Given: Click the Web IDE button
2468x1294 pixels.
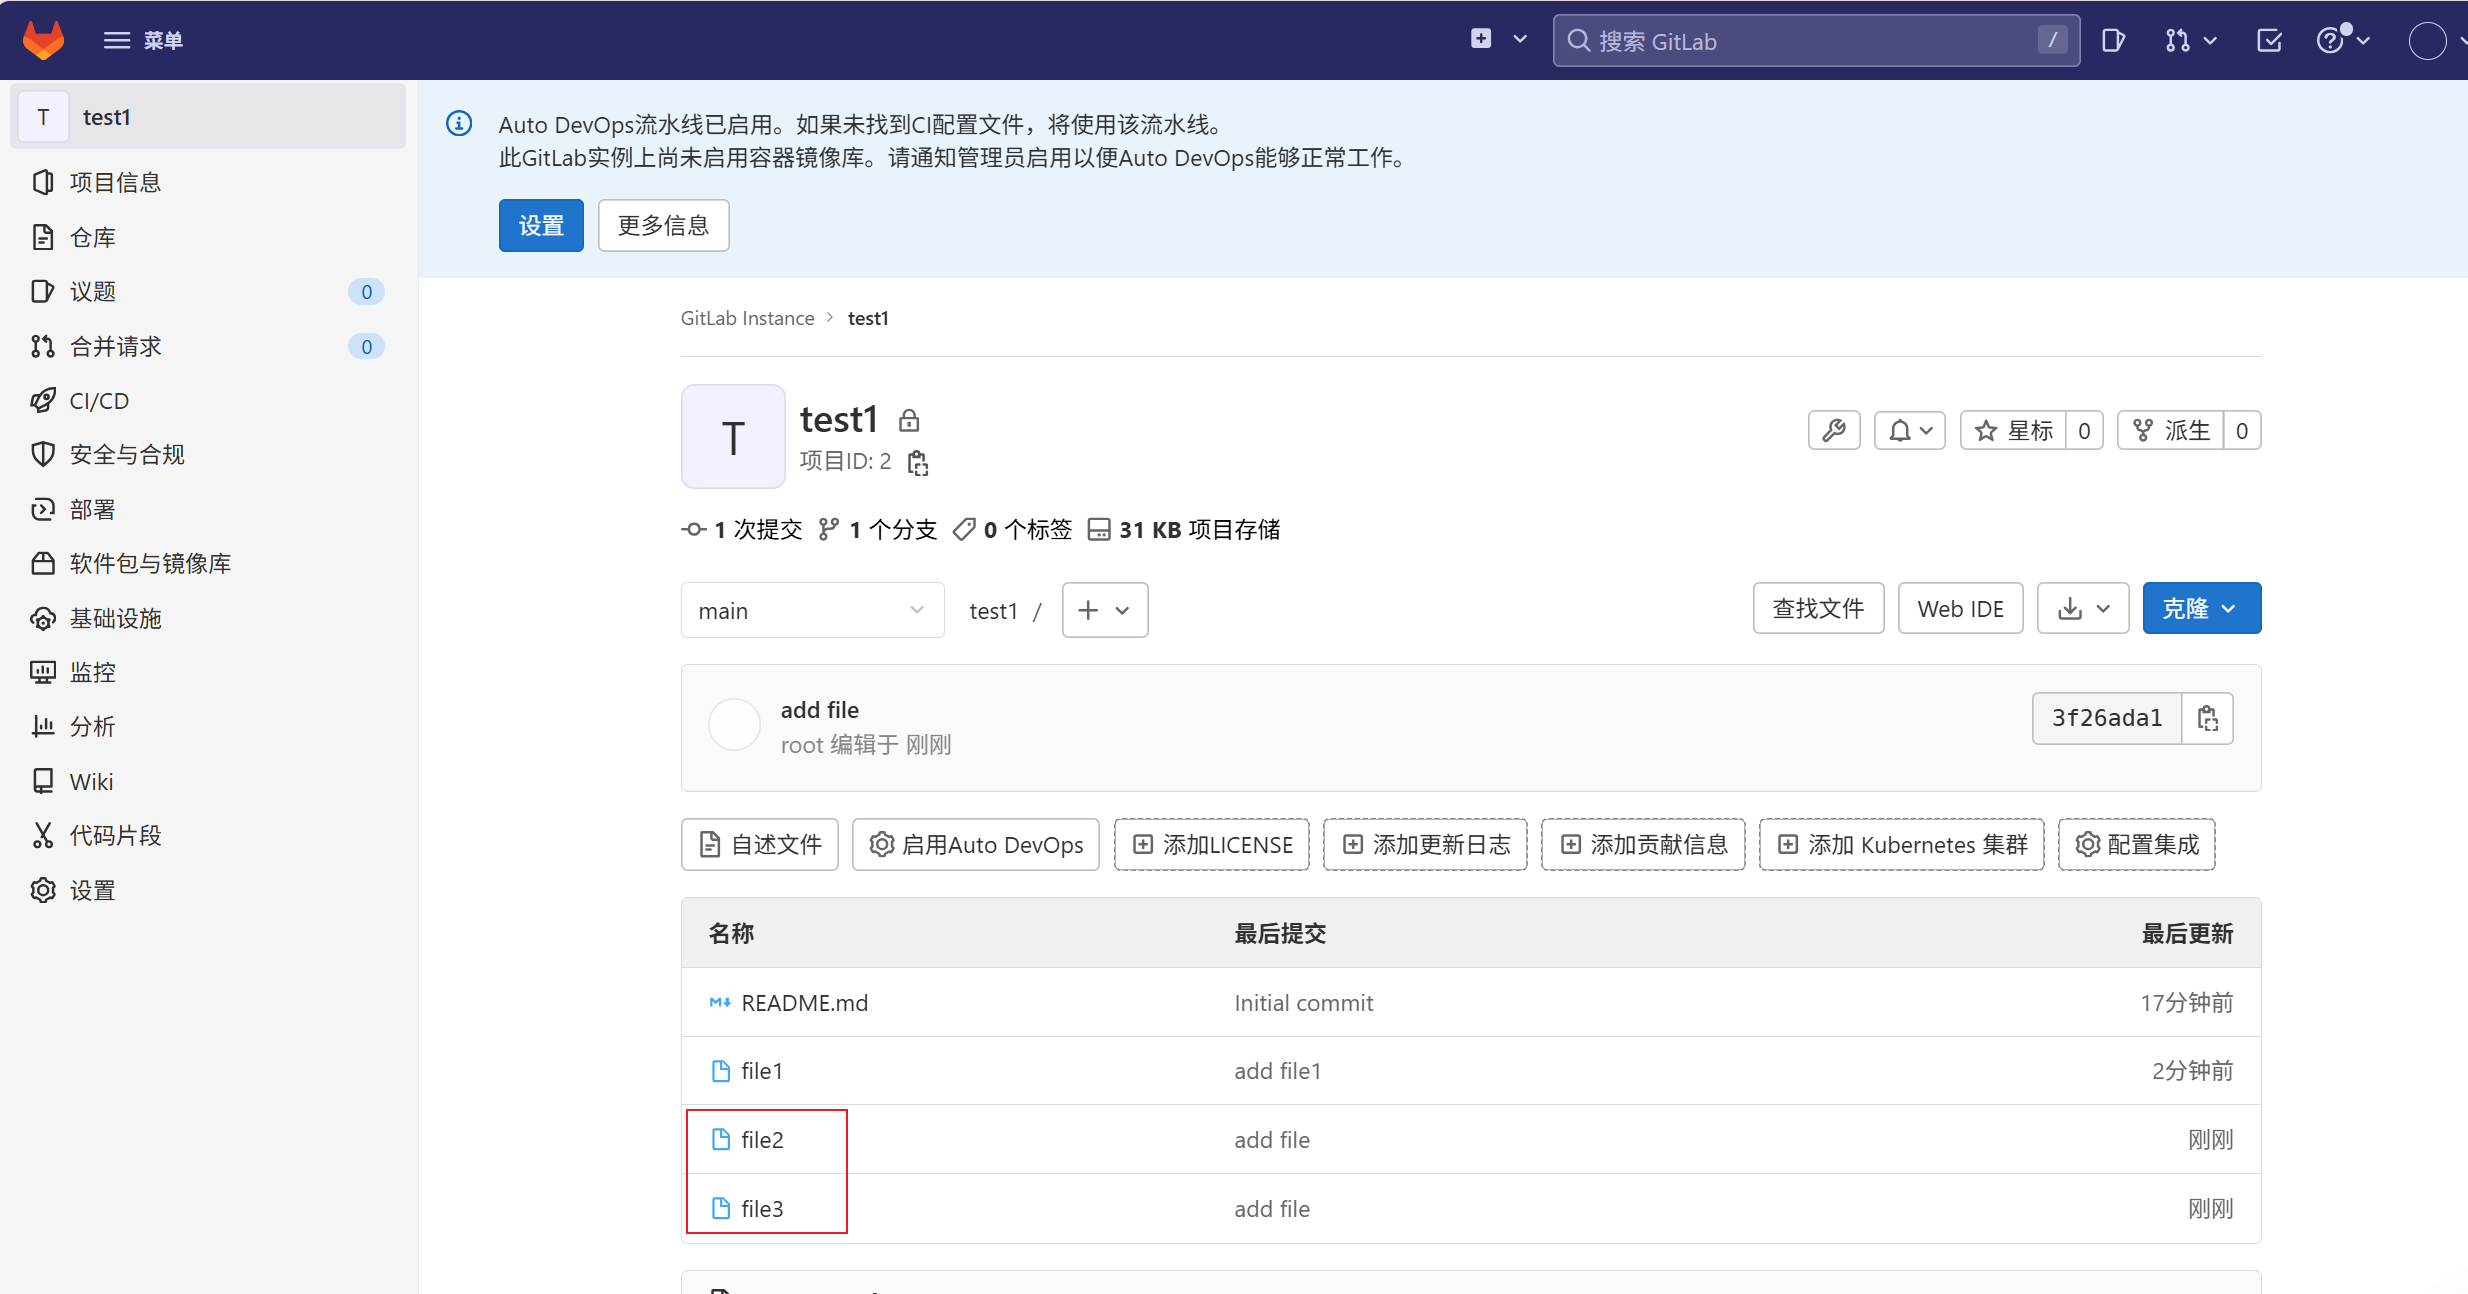Looking at the screenshot, I should 1960,608.
